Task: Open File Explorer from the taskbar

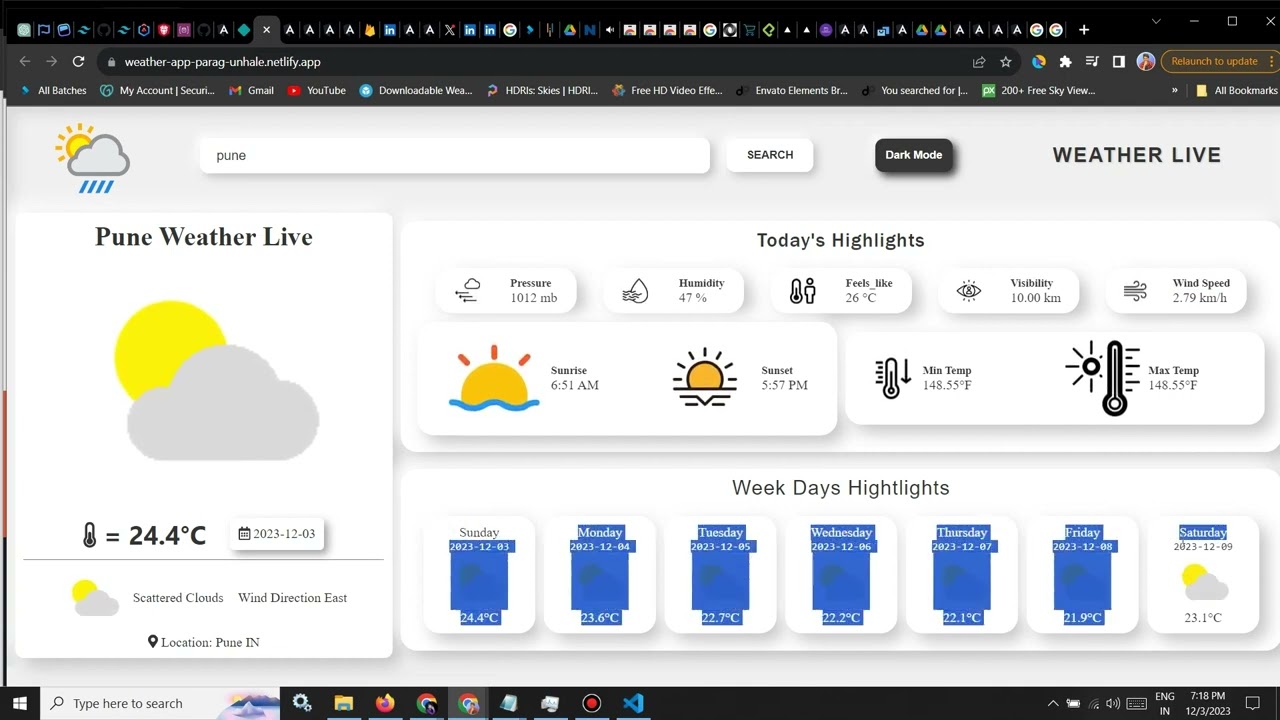Action: 343,703
